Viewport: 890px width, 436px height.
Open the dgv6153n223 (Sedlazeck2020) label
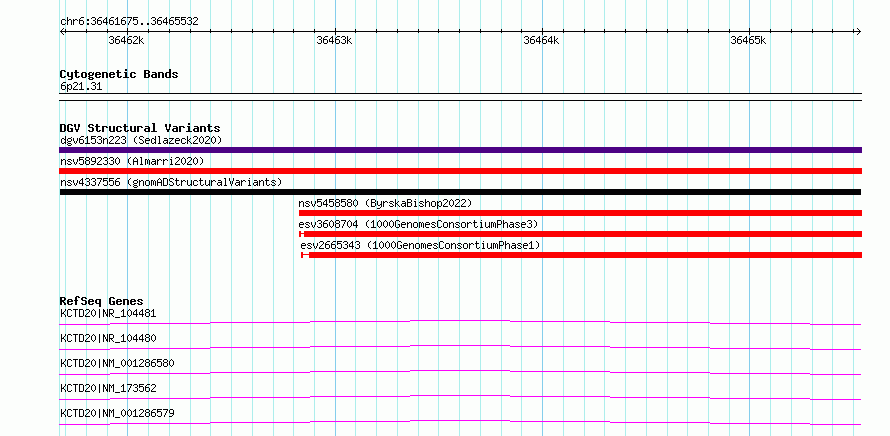[141, 140]
